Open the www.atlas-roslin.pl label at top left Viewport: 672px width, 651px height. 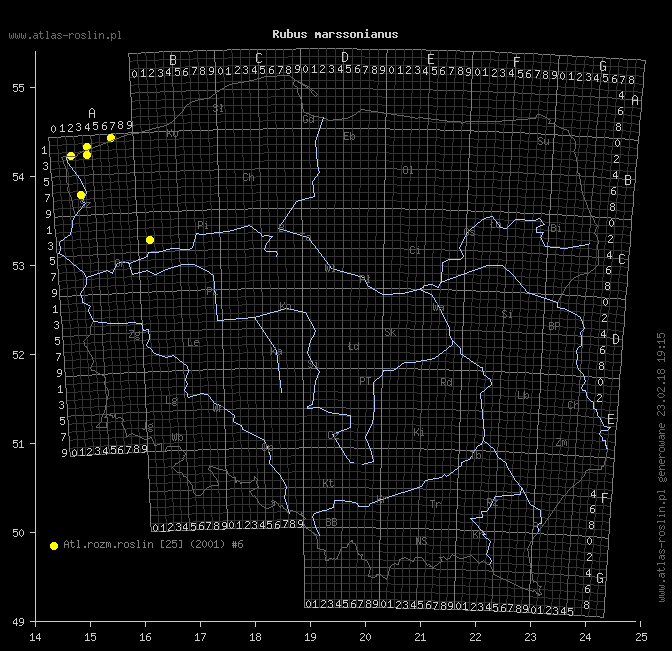tap(65, 36)
